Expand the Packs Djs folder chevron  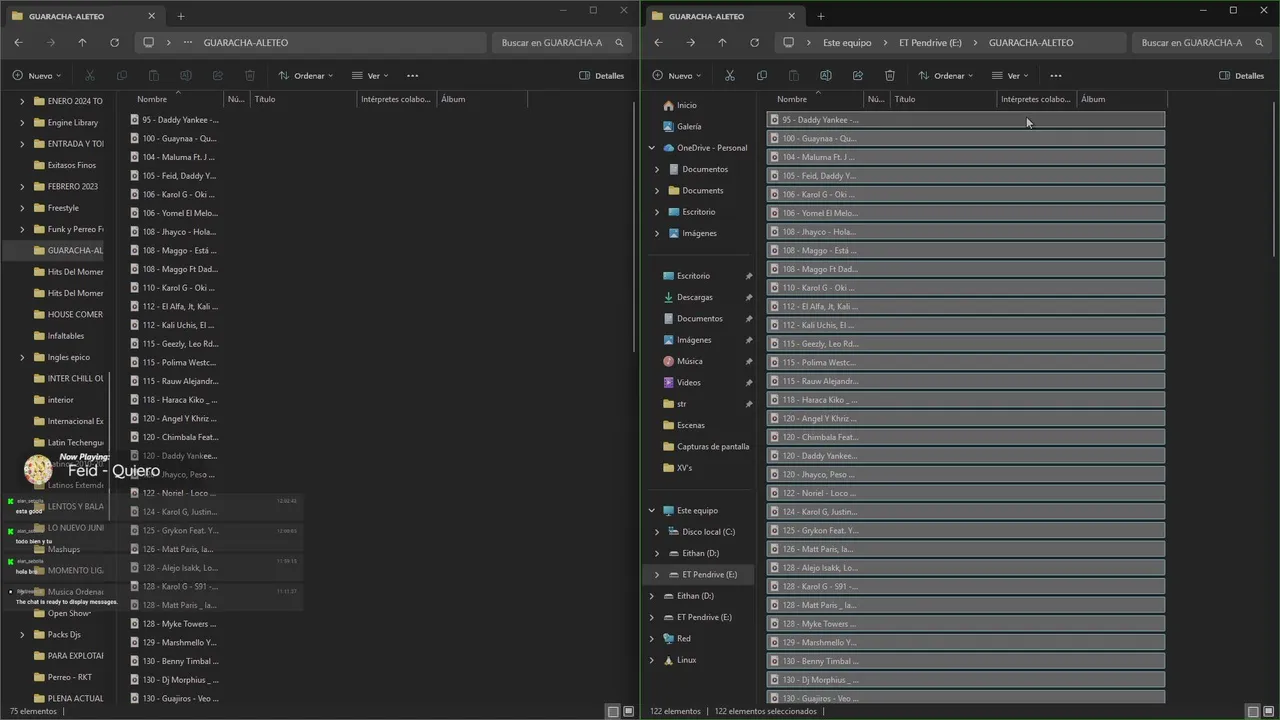[x=22, y=634]
